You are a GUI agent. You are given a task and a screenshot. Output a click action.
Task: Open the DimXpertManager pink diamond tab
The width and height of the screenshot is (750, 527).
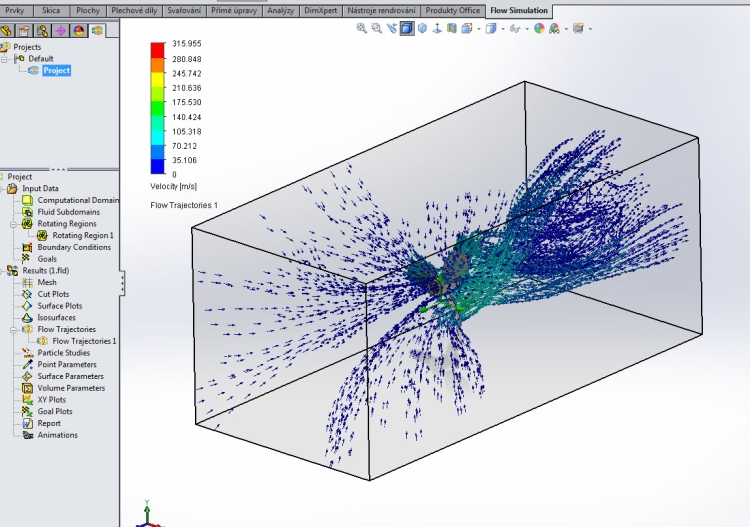coord(61,31)
